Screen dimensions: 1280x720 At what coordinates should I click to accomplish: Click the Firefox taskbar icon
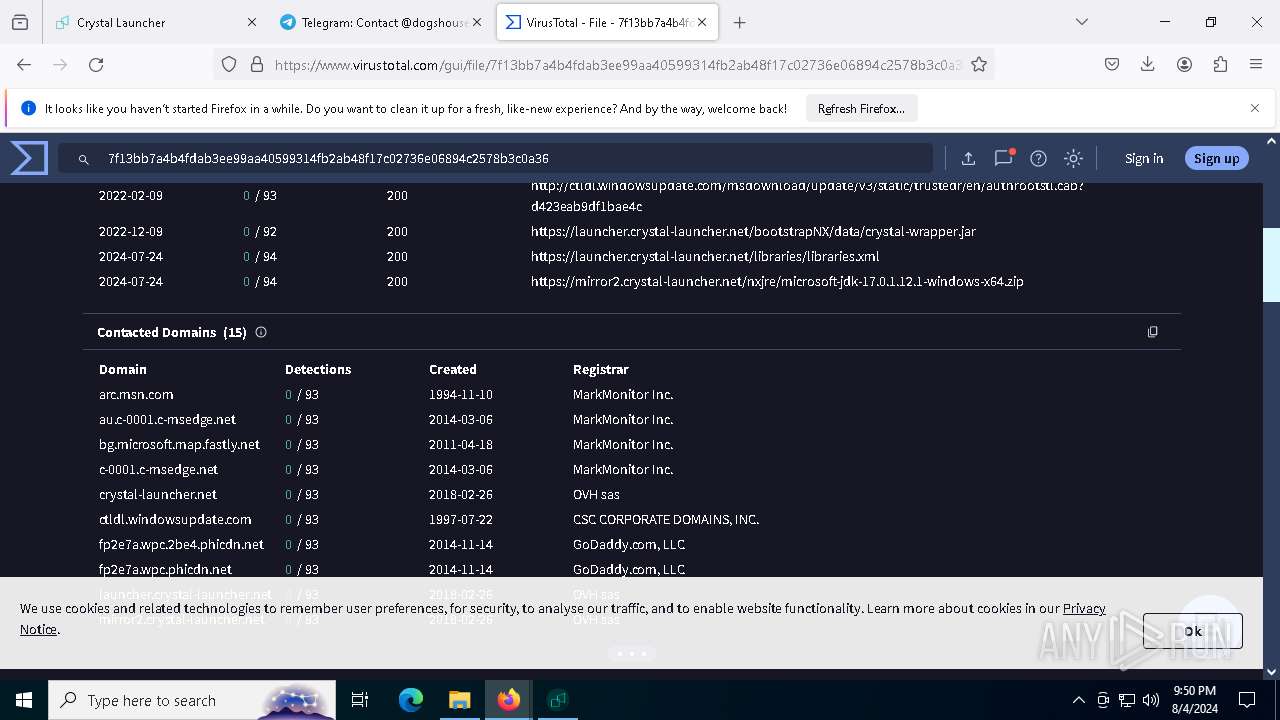(509, 700)
